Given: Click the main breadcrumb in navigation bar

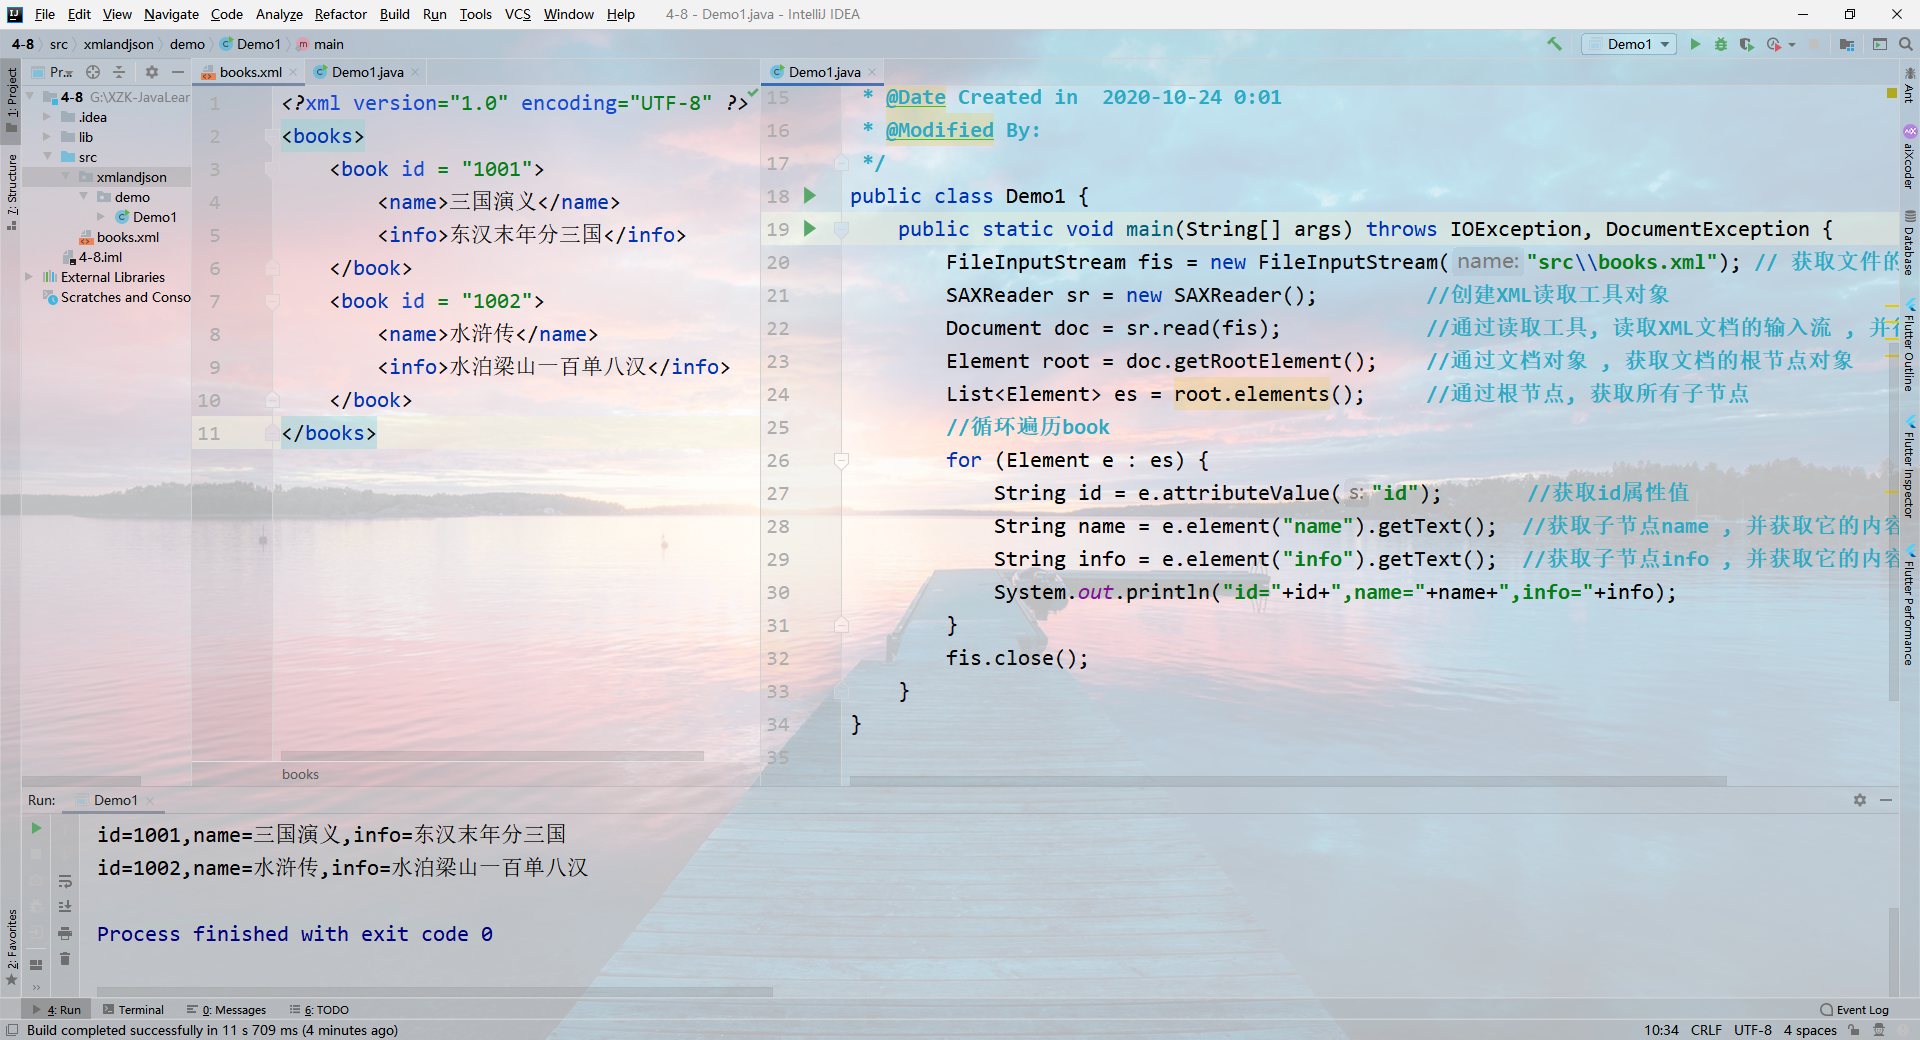Looking at the screenshot, I should tap(320, 44).
